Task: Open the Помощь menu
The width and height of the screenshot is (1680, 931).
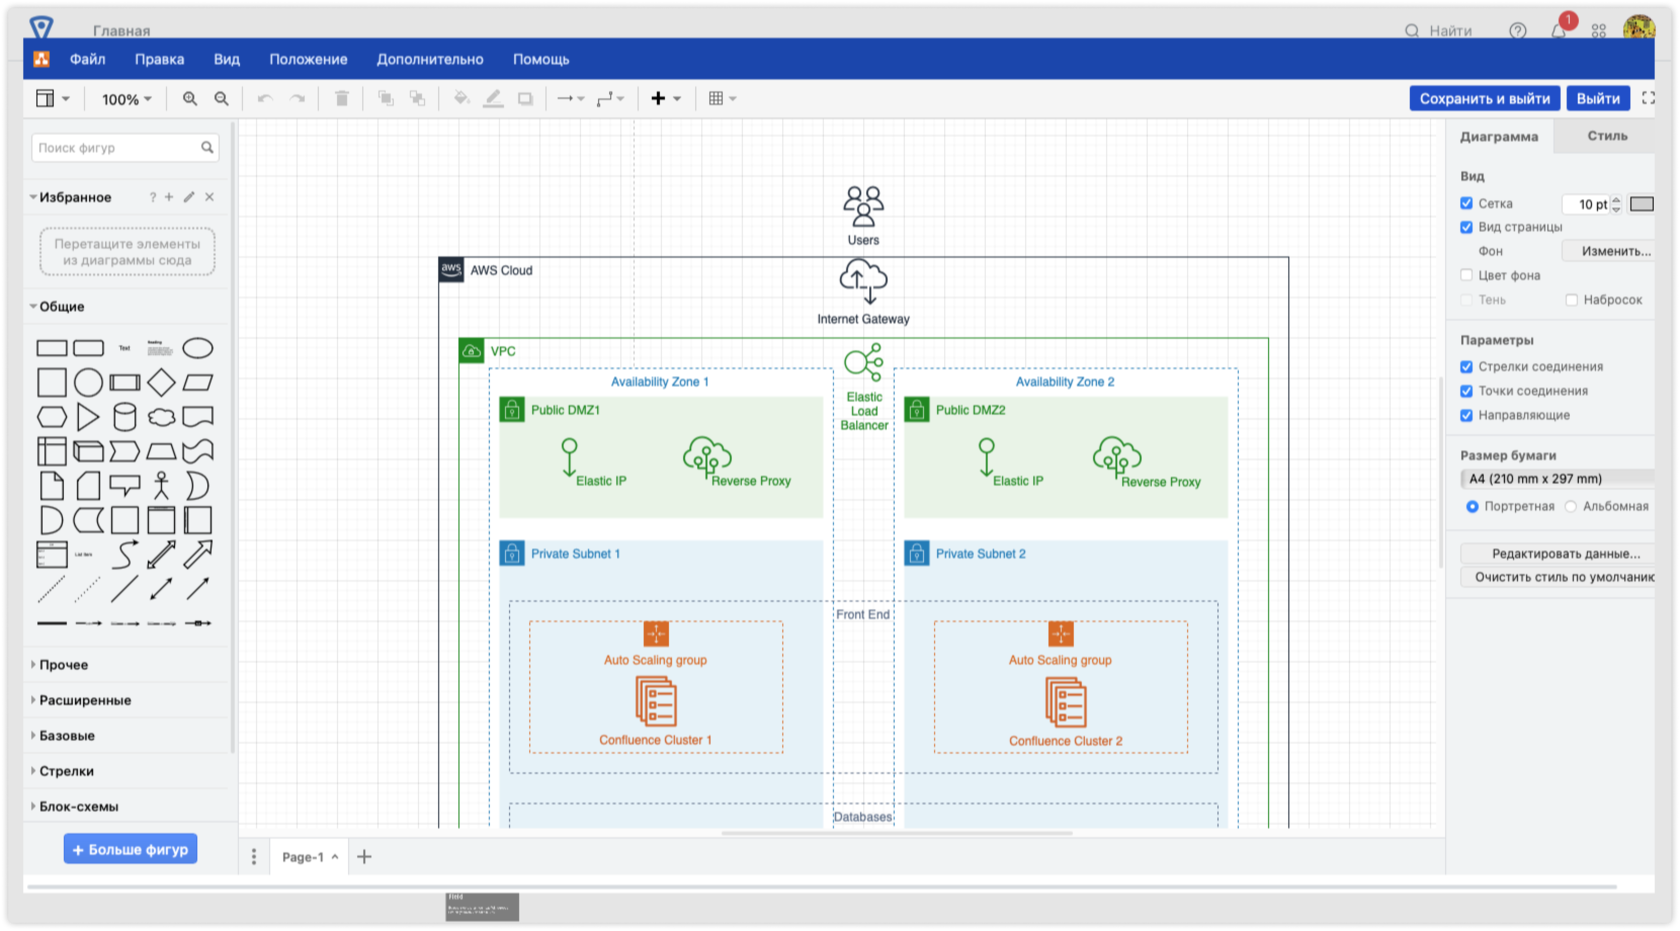Action: [541, 59]
